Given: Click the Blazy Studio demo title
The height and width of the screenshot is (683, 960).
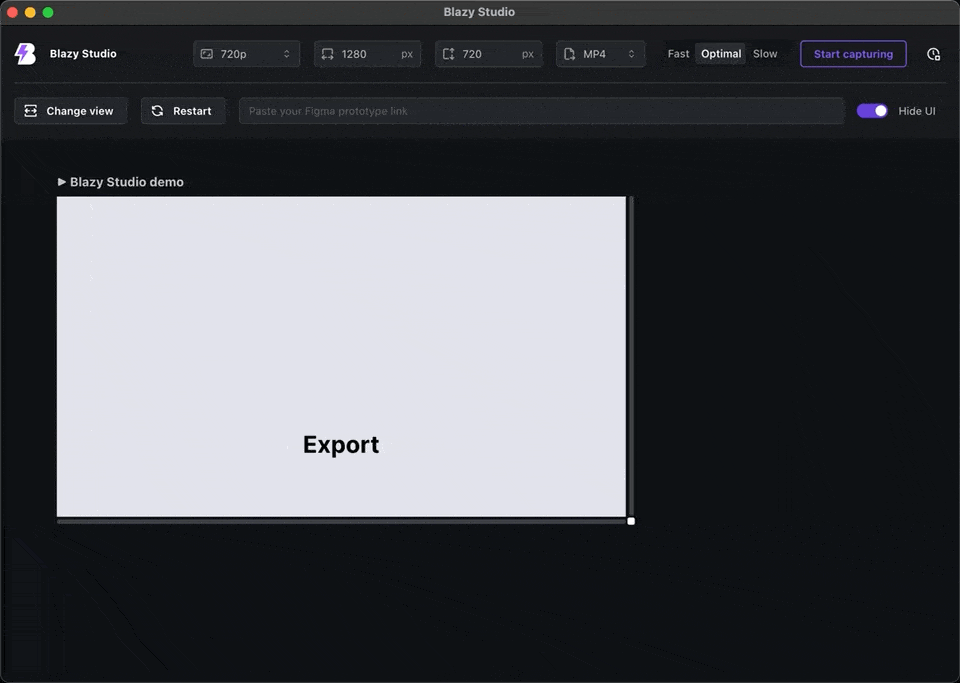Looking at the screenshot, I should (x=127, y=182).
